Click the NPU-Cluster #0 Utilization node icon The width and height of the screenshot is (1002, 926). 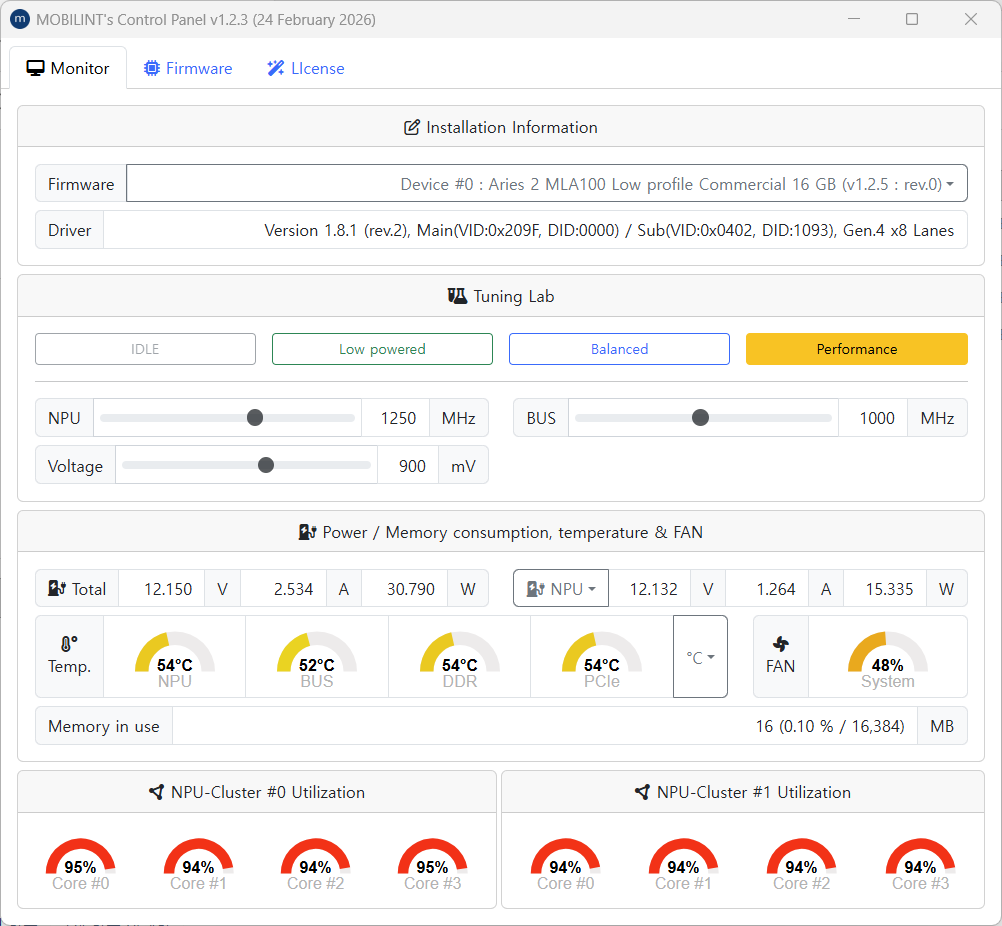click(156, 792)
